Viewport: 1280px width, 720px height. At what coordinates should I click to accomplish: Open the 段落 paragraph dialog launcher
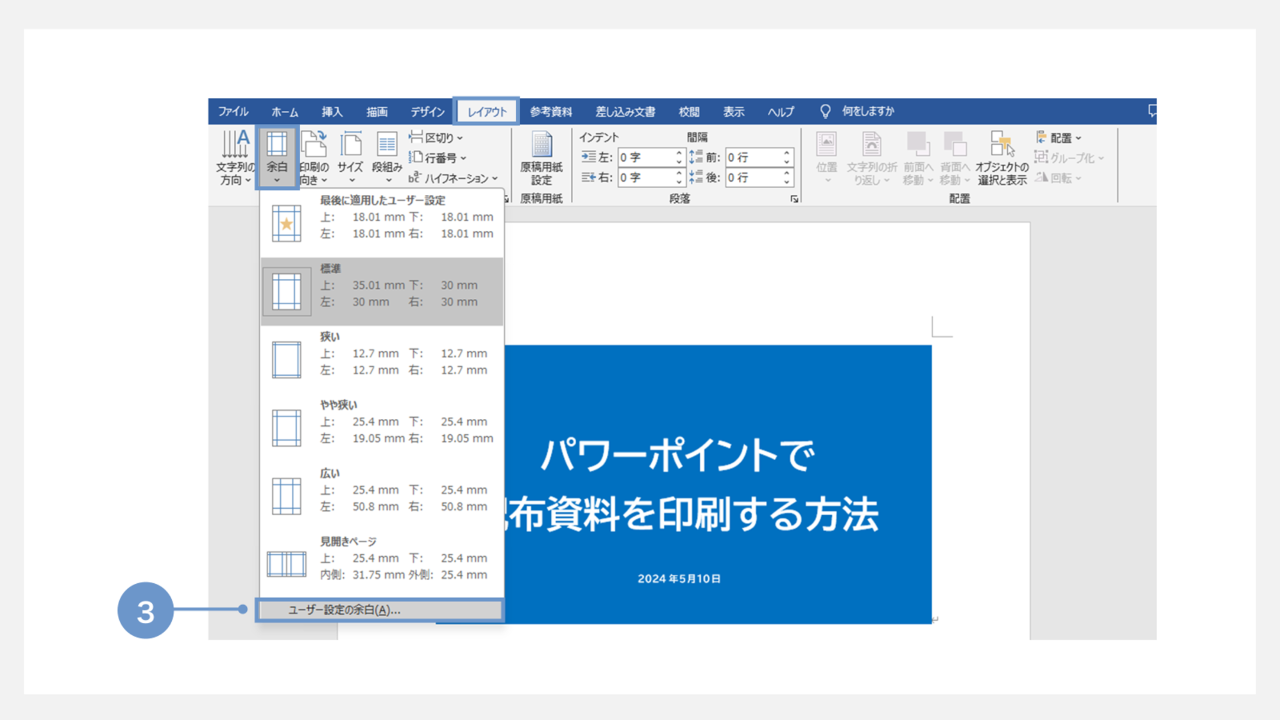point(795,199)
